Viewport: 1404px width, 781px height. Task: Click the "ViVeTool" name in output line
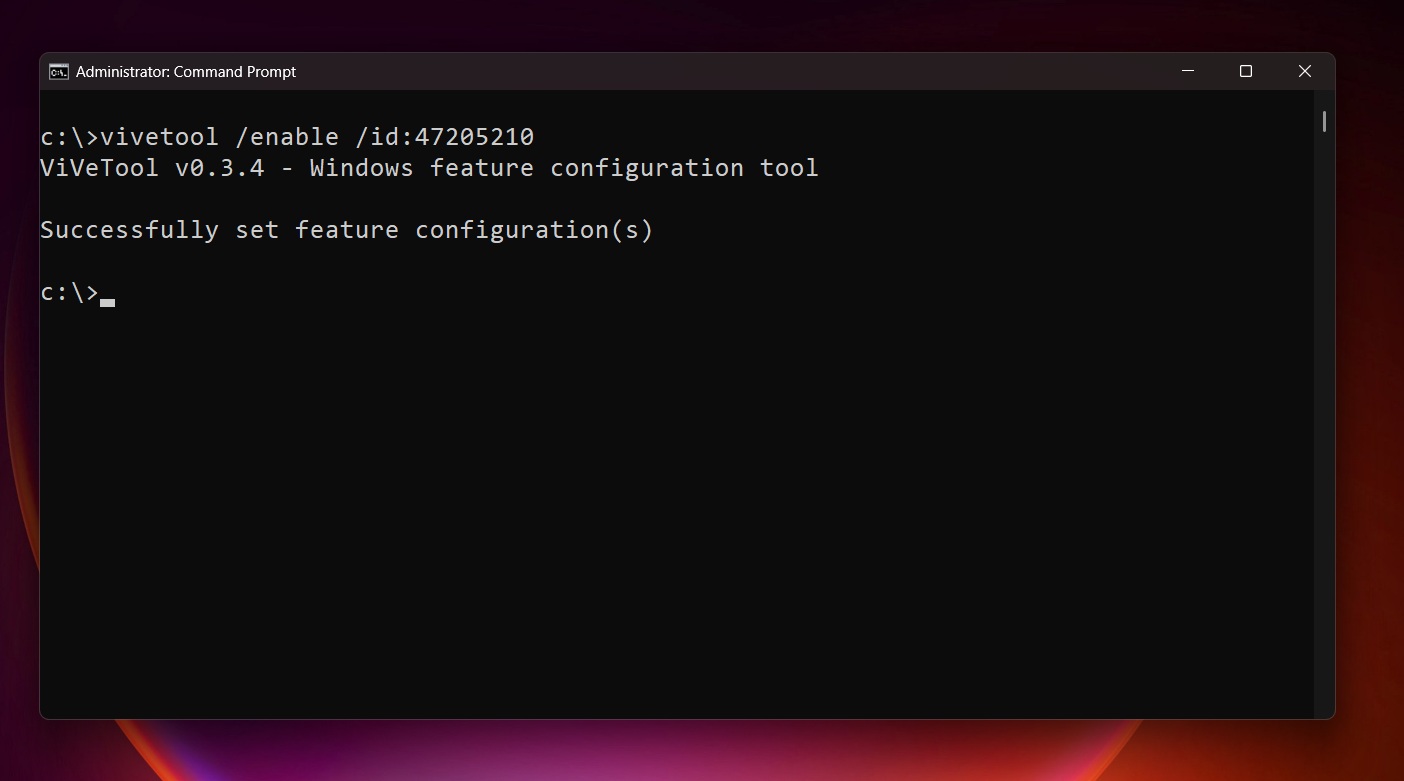coord(99,168)
